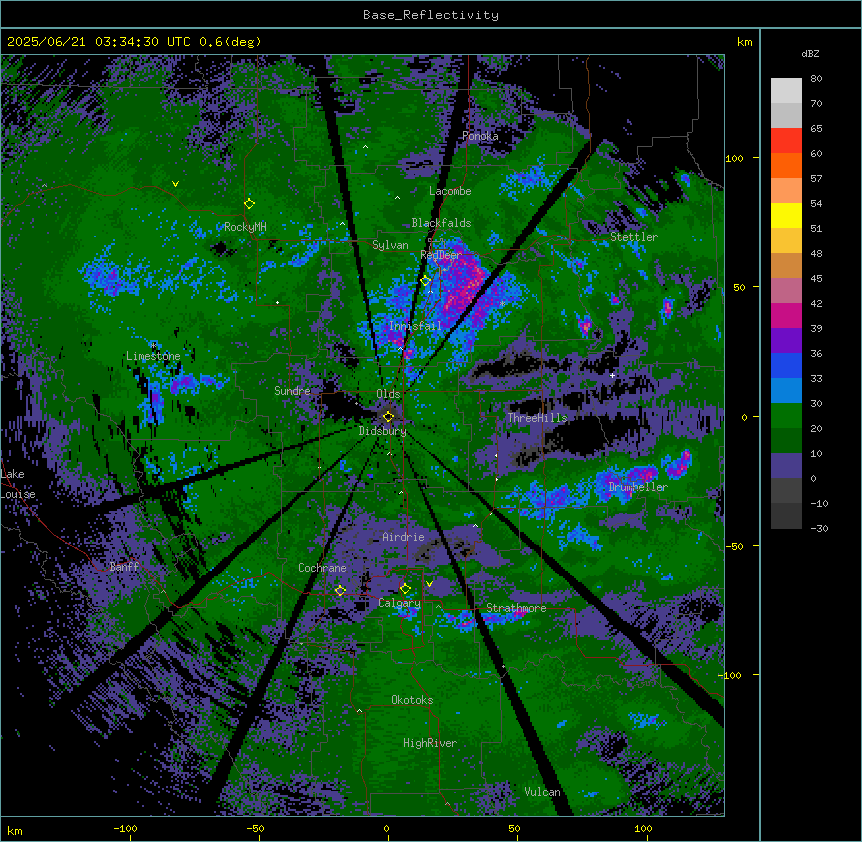Click the Innisfail label
The width and height of the screenshot is (862, 842).
(x=415, y=326)
